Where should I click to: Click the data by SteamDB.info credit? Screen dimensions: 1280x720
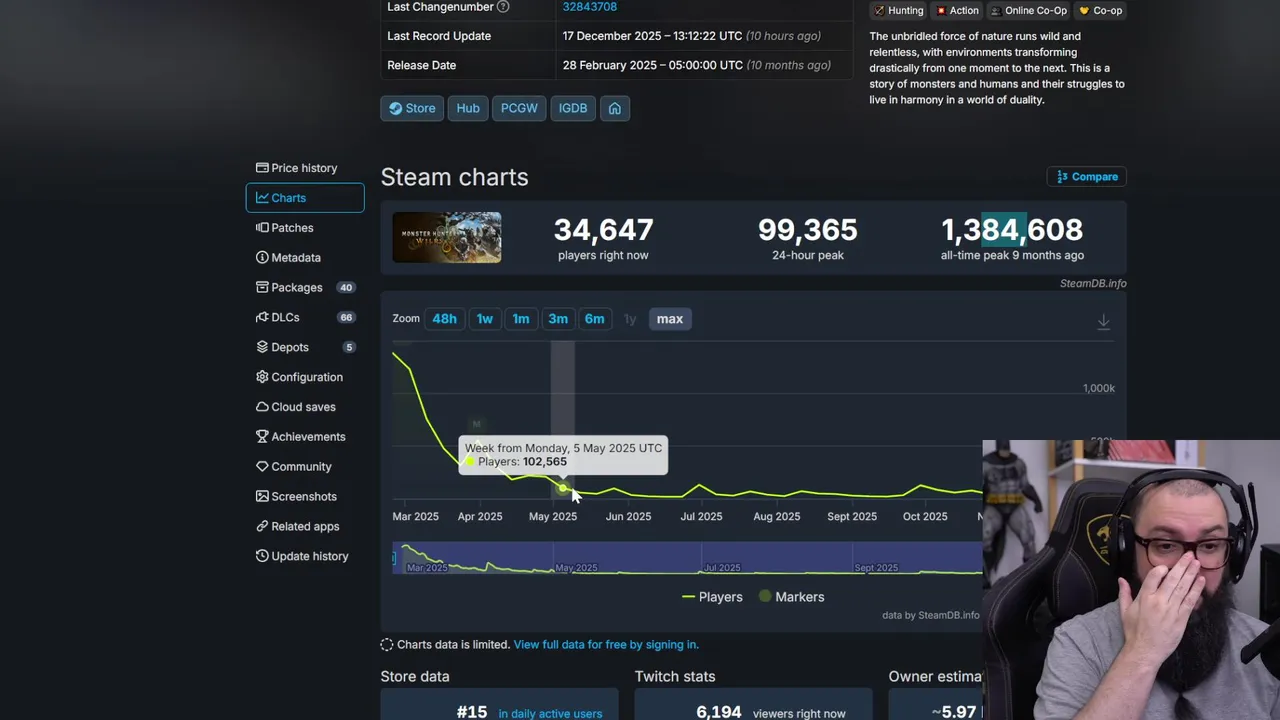coord(931,615)
